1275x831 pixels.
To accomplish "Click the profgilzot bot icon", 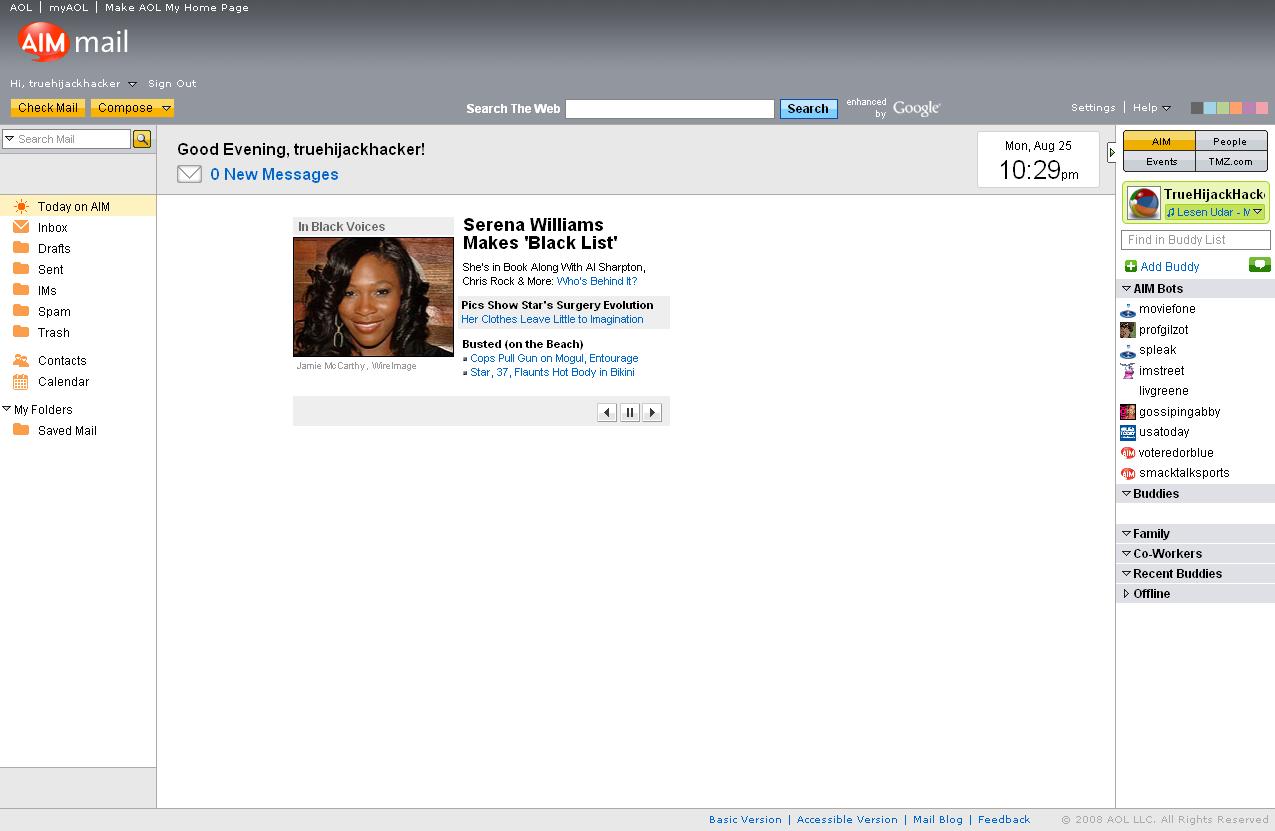I will click(x=1128, y=330).
